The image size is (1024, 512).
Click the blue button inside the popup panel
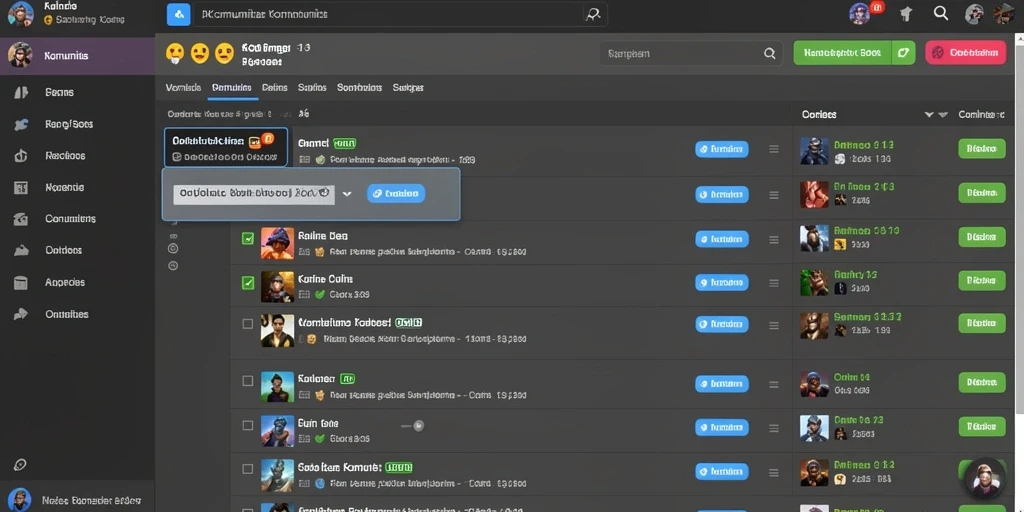[396, 193]
